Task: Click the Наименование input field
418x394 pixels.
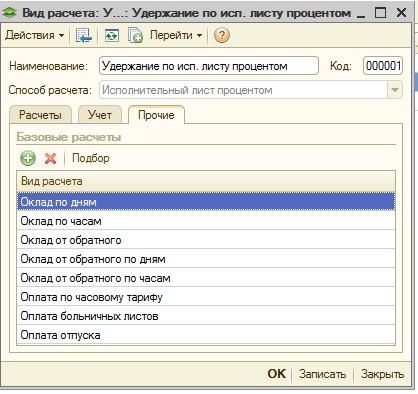Action: coord(209,66)
